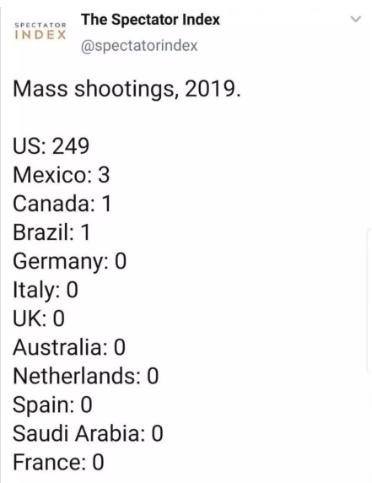Click the 'Spain: 0' line
Screen dimensions: 372x483
(x=52, y=405)
